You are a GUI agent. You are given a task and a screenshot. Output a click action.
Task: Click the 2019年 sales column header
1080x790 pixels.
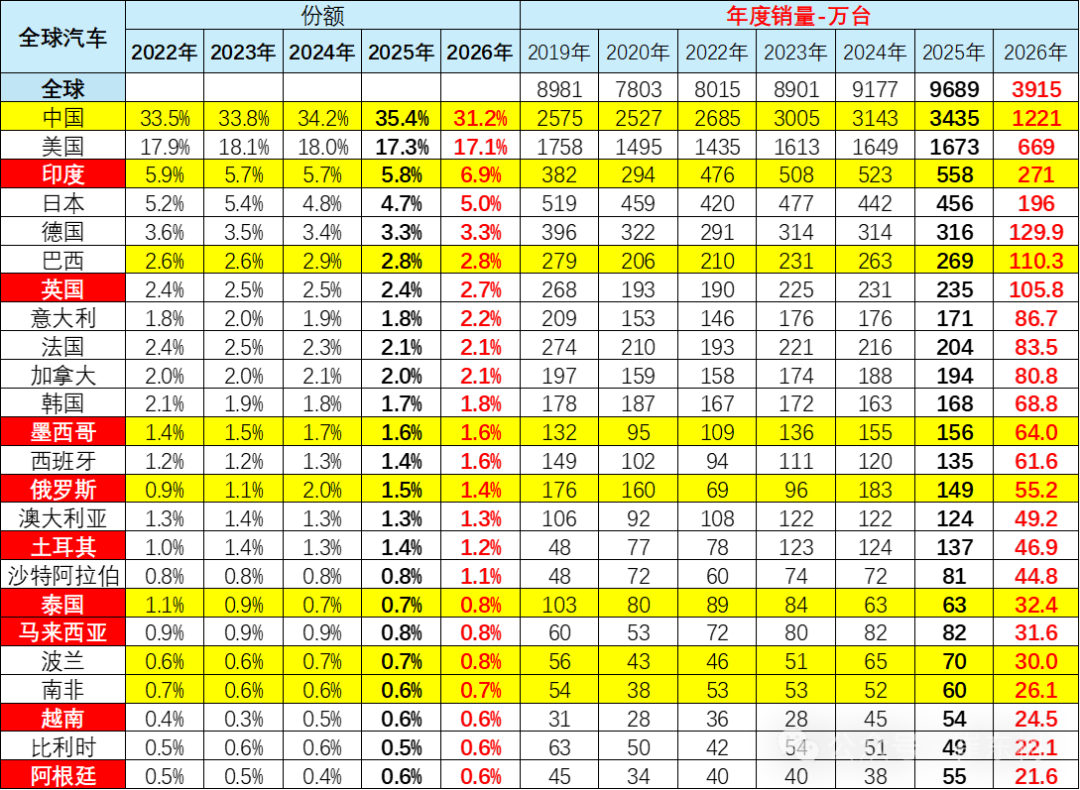(559, 52)
